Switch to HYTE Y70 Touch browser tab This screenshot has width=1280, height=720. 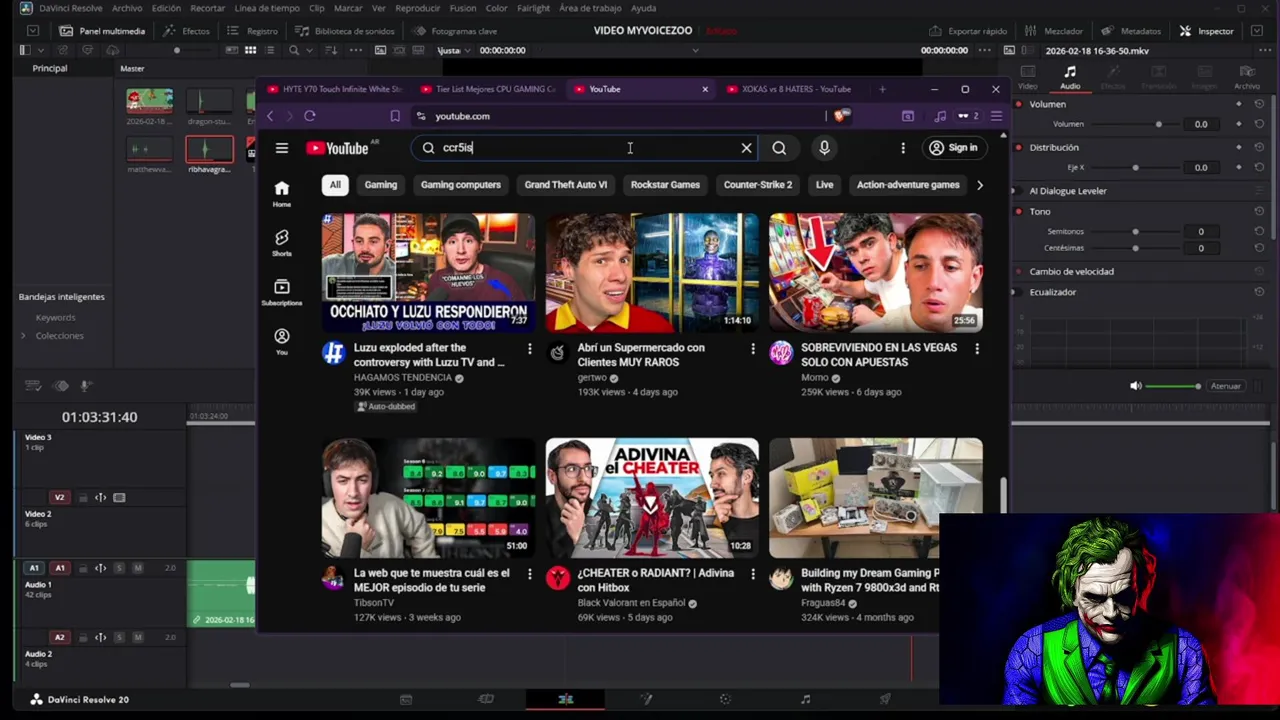click(334, 89)
